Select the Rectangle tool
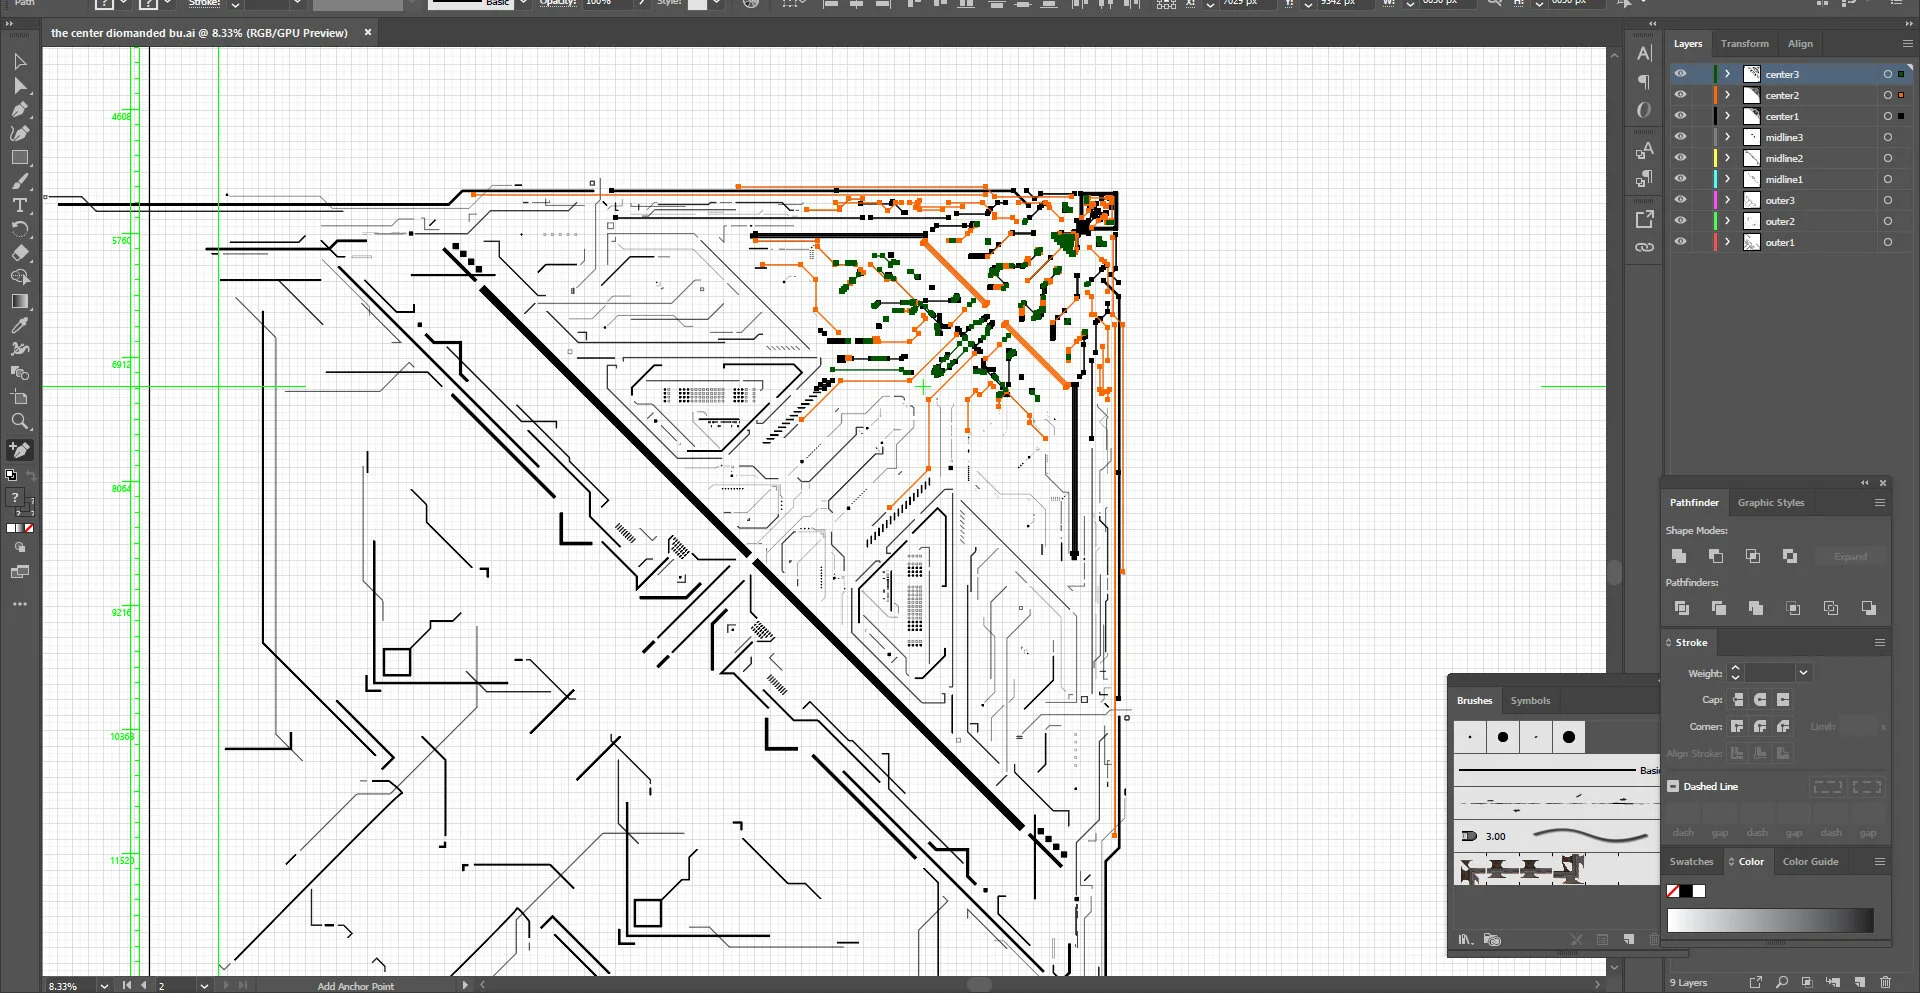 click(x=20, y=158)
